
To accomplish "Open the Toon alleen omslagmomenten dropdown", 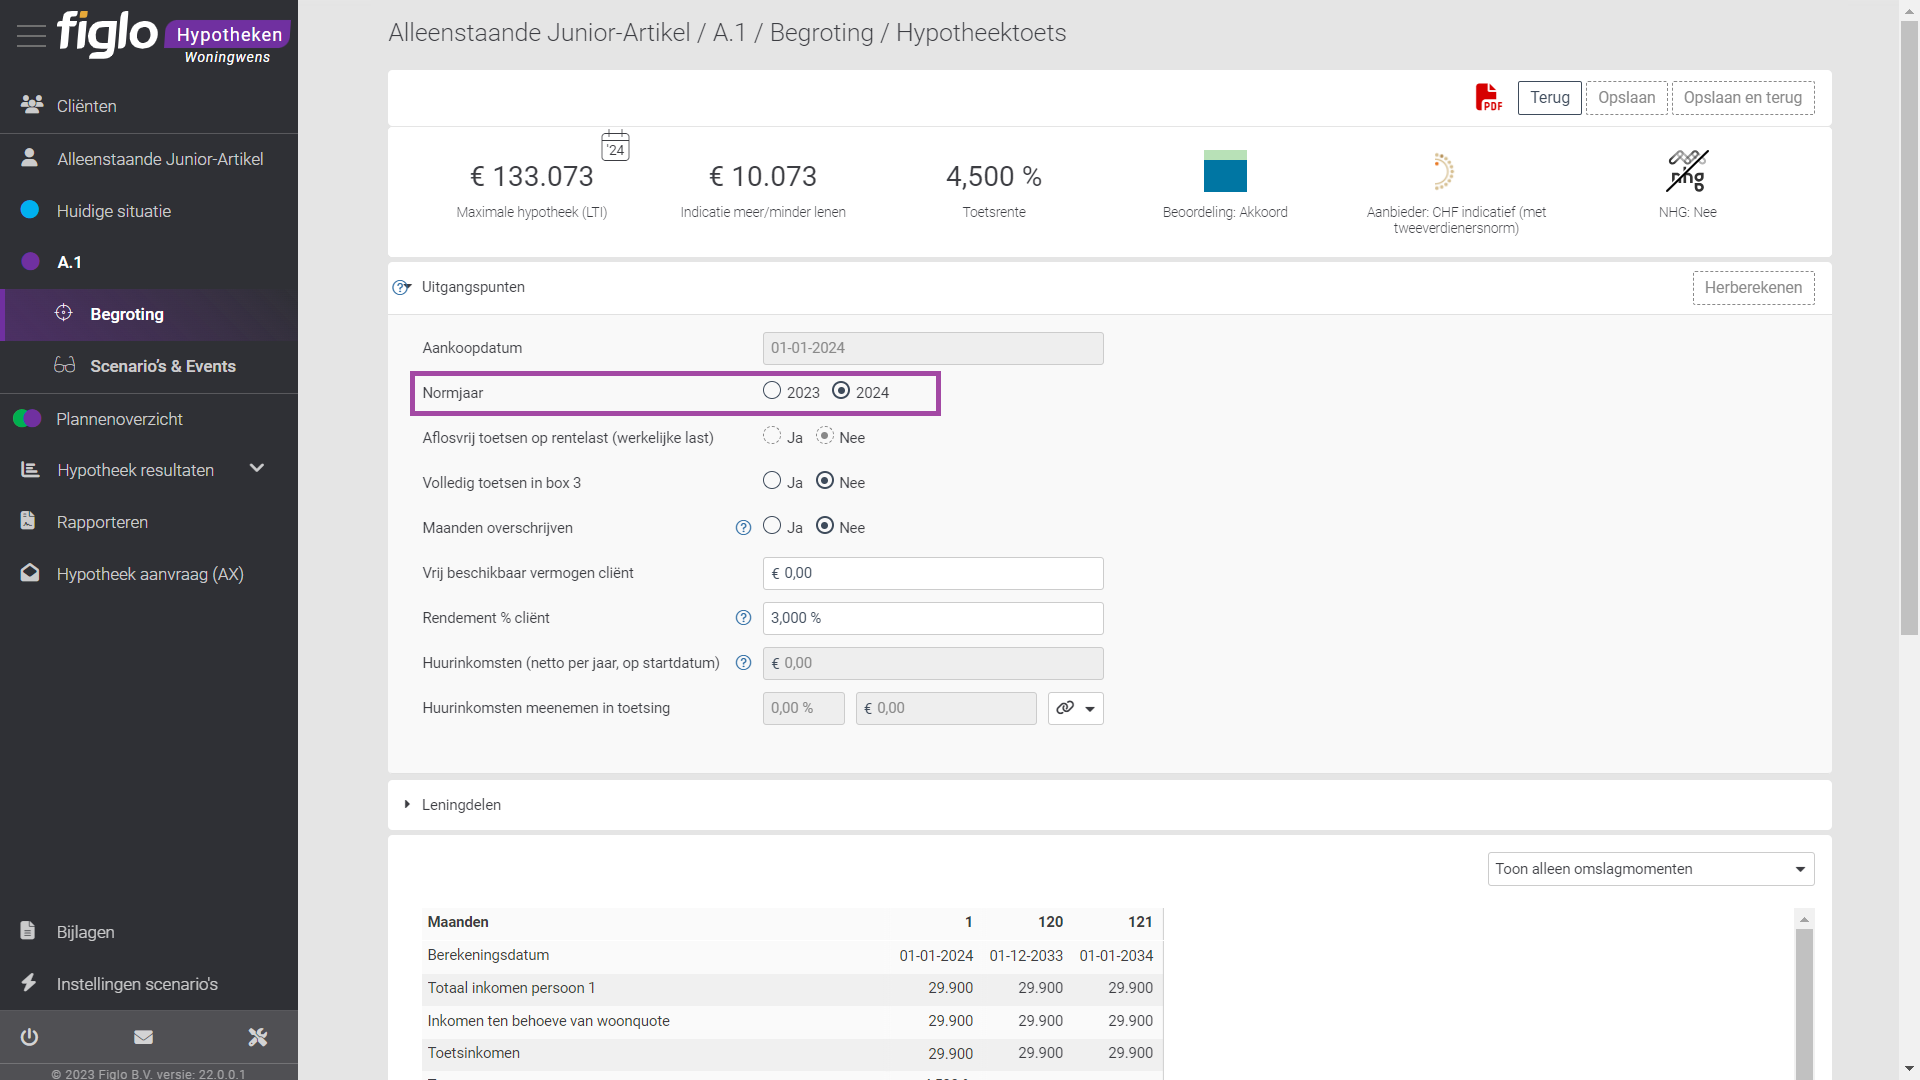I will pos(1651,869).
